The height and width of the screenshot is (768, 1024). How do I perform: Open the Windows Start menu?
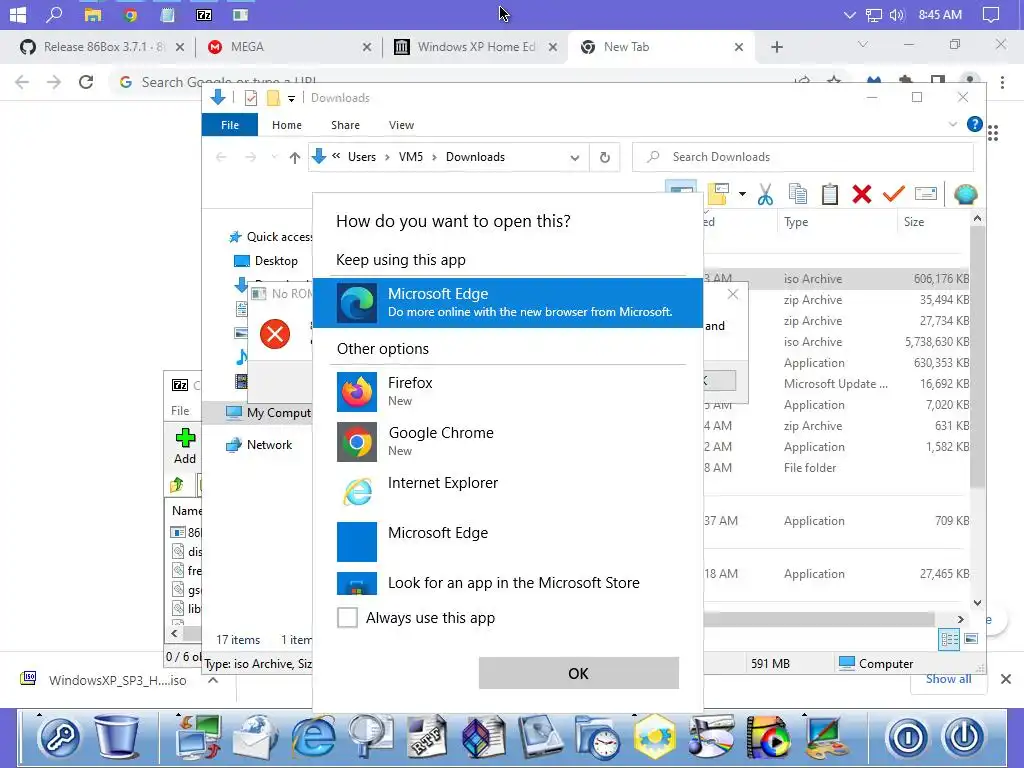point(18,14)
